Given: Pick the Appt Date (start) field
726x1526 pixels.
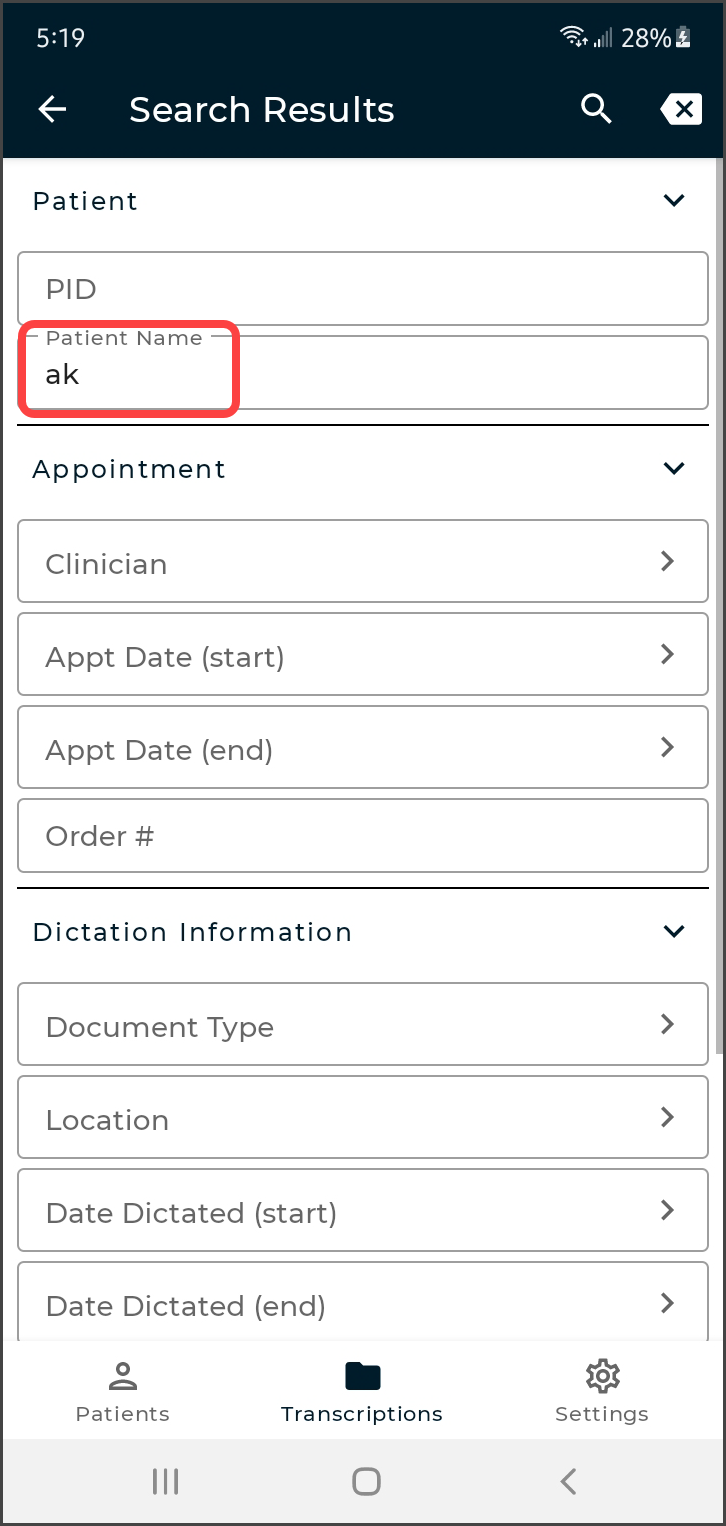Looking at the screenshot, I should (x=363, y=655).
